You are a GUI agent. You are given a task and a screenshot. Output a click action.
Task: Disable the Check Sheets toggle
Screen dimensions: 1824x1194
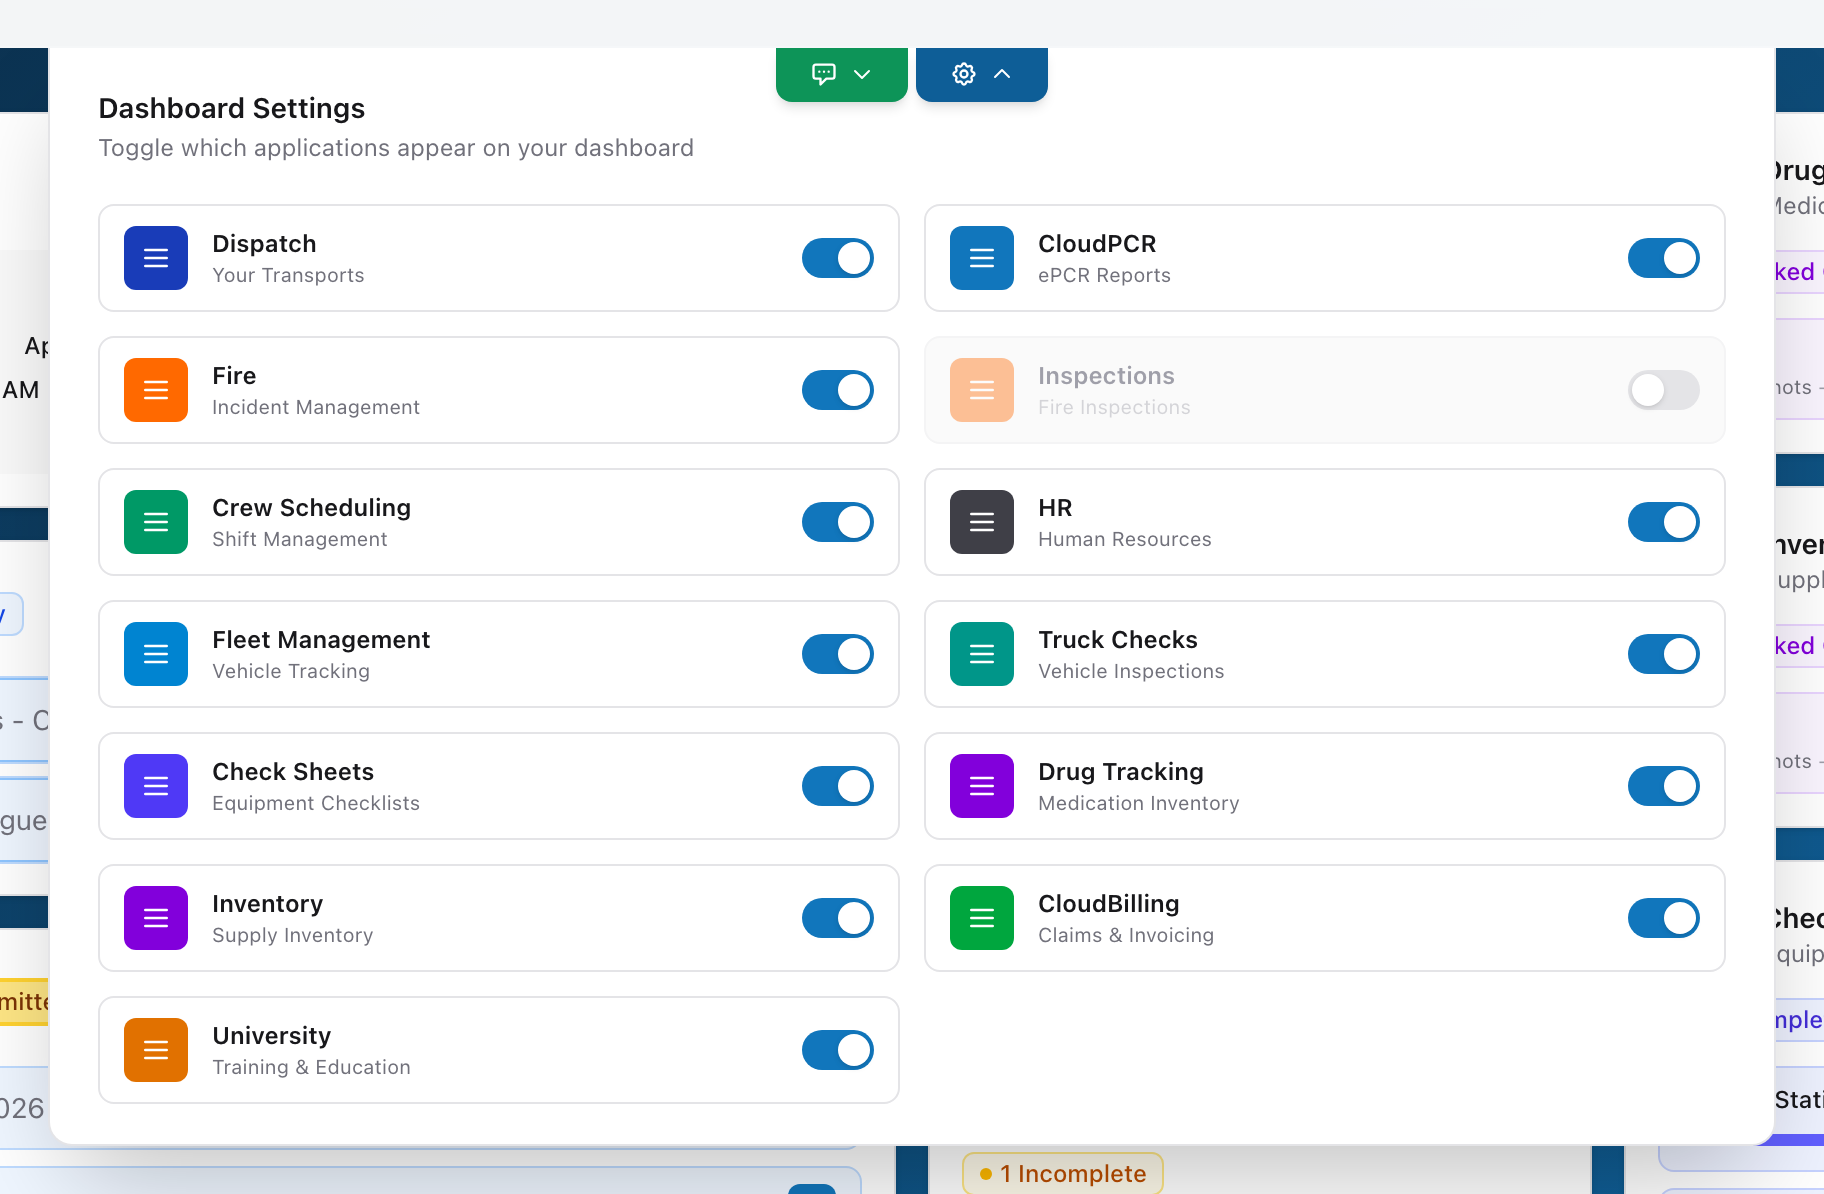(x=838, y=786)
